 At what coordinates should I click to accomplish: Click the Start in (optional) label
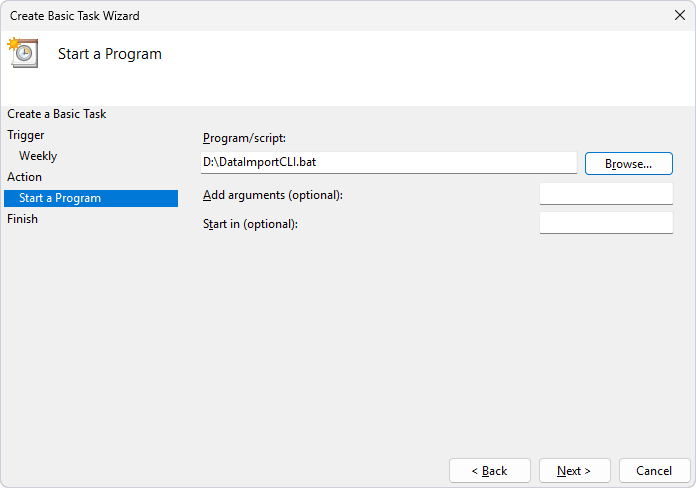pos(250,224)
